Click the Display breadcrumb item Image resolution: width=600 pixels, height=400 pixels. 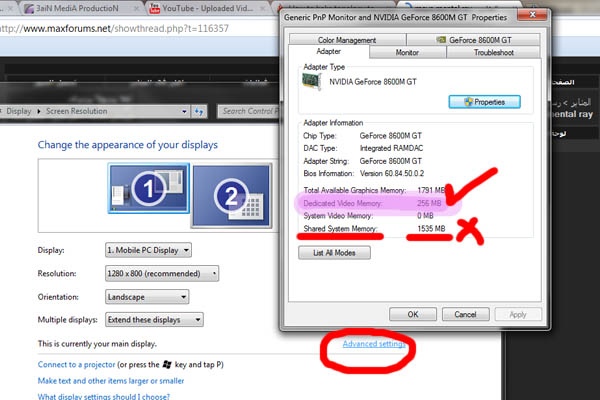coord(18,111)
